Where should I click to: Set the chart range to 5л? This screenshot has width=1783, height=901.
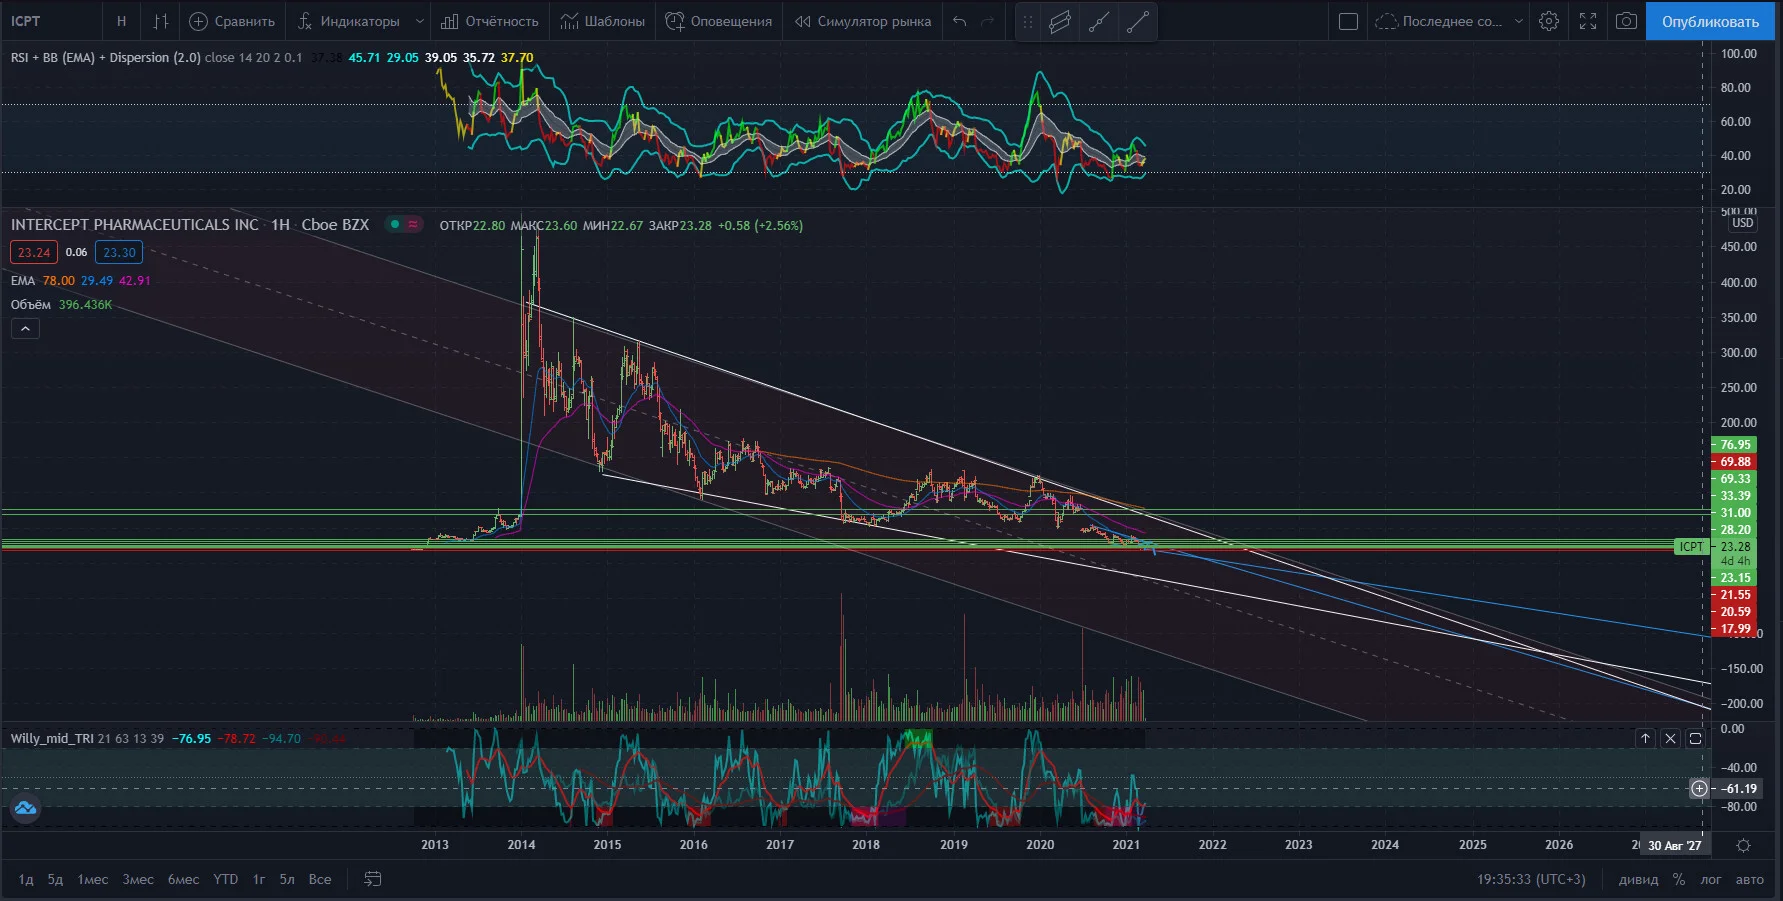[287, 880]
